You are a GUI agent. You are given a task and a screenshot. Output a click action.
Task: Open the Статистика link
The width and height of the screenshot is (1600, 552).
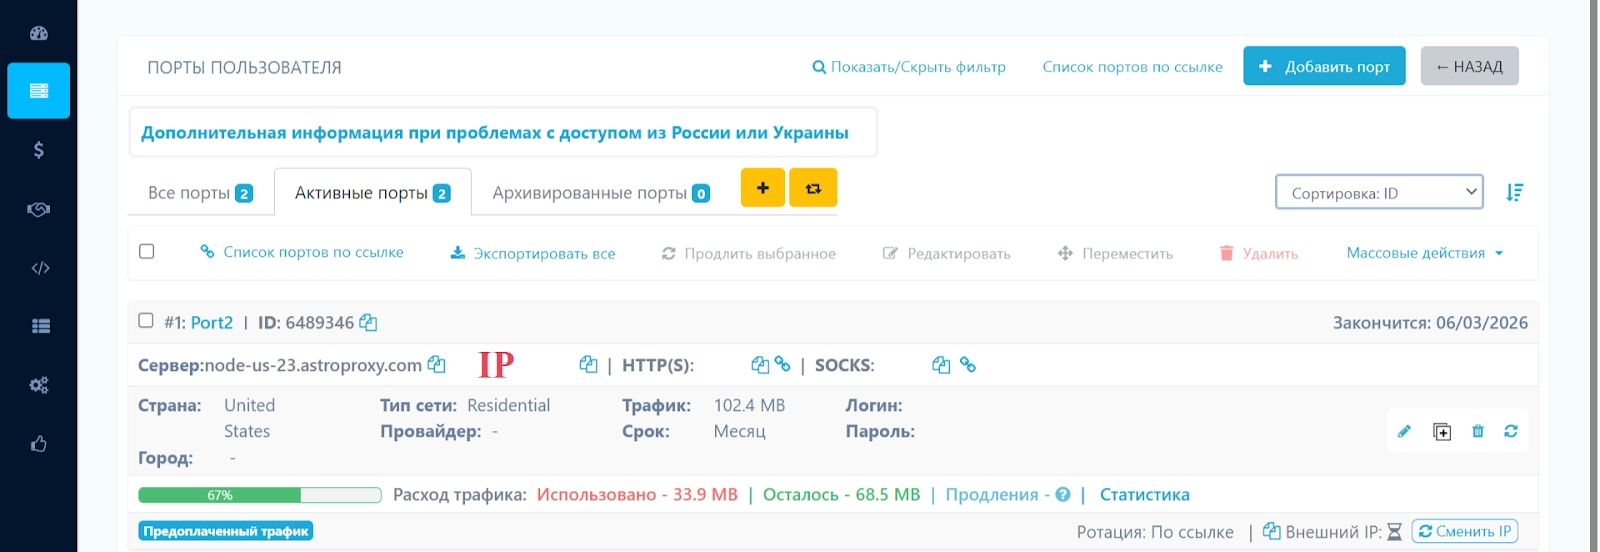[1144, 495]
